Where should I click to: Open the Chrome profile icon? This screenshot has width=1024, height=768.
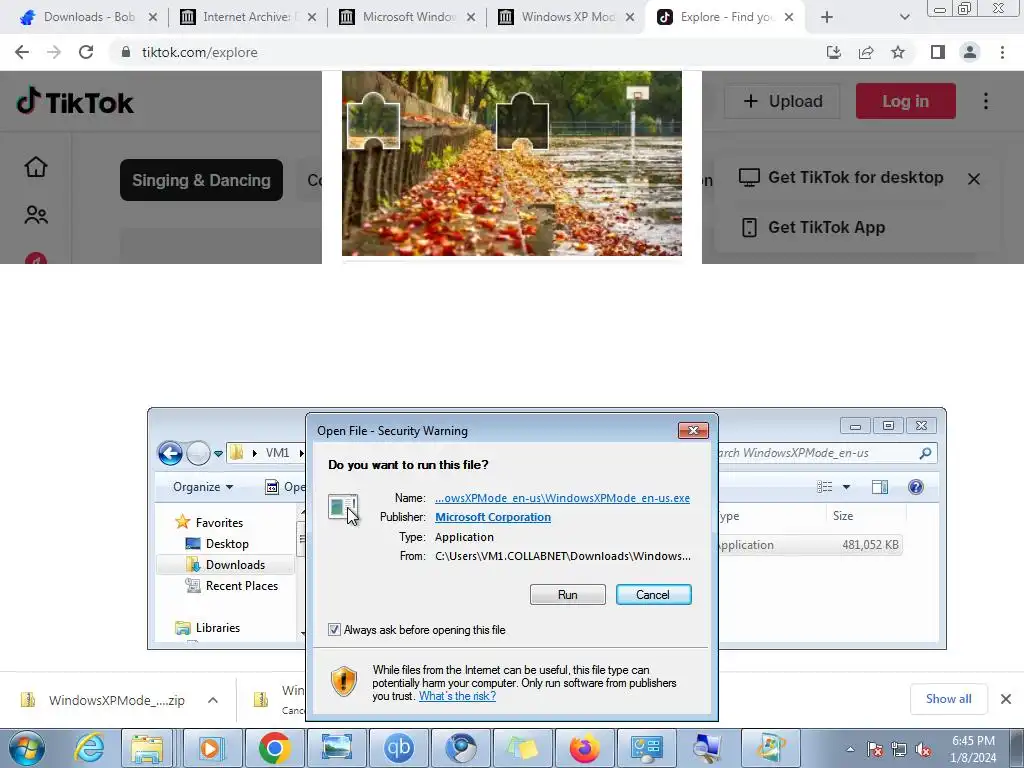(x=970, y=52)
